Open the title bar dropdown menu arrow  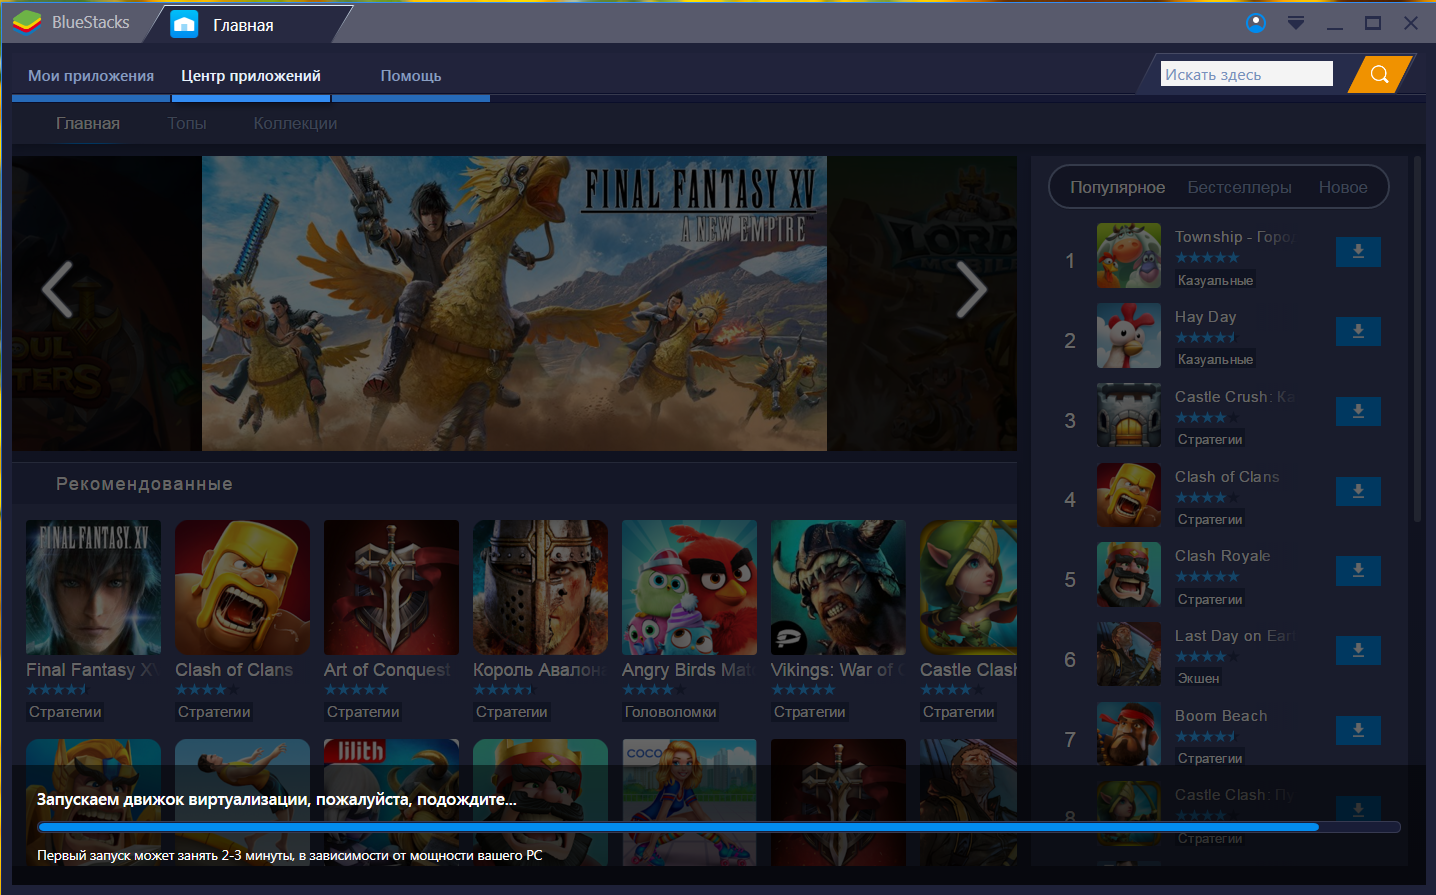[1296, 23]
